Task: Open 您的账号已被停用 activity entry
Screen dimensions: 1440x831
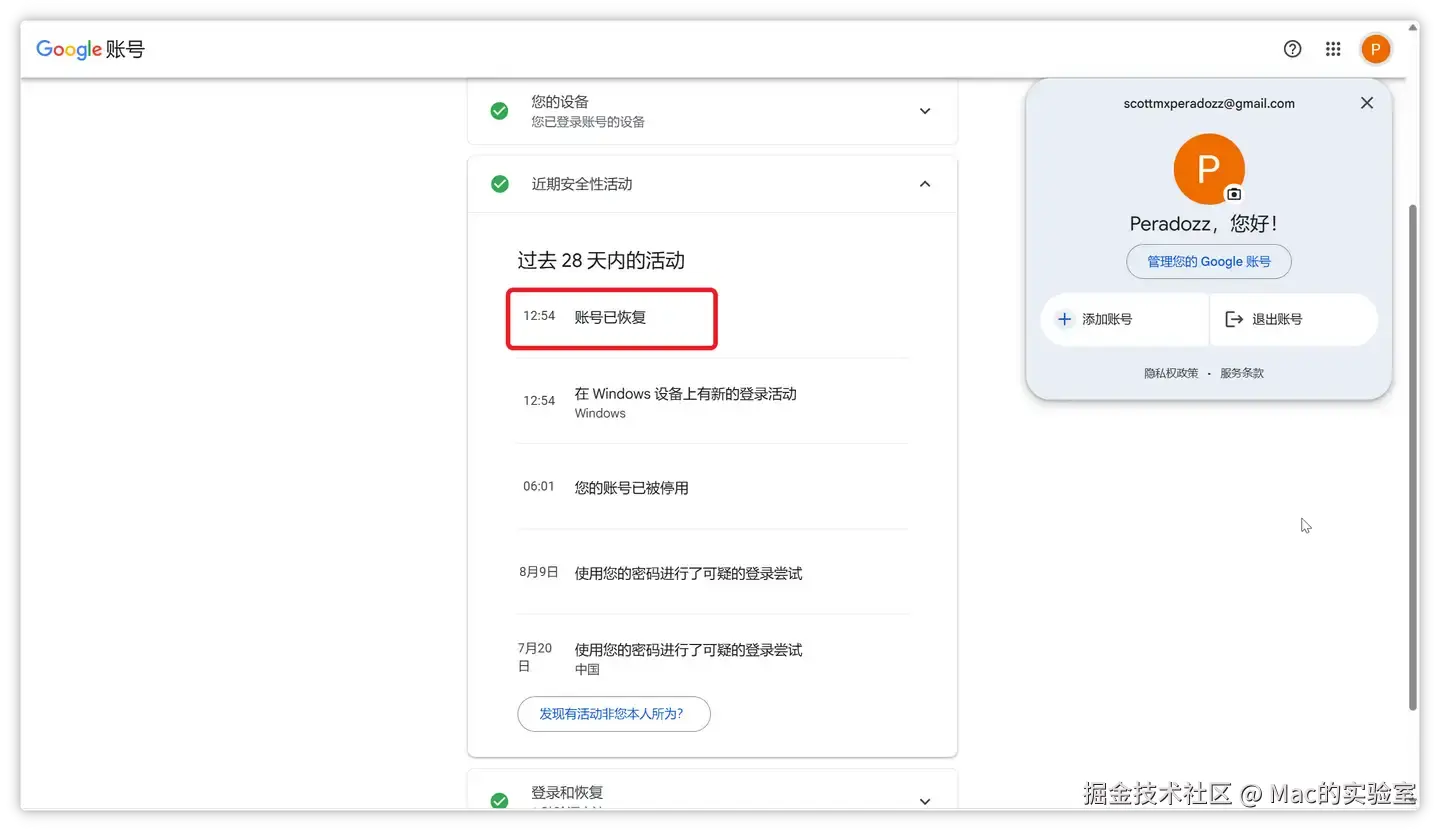Action: point(712,487)
